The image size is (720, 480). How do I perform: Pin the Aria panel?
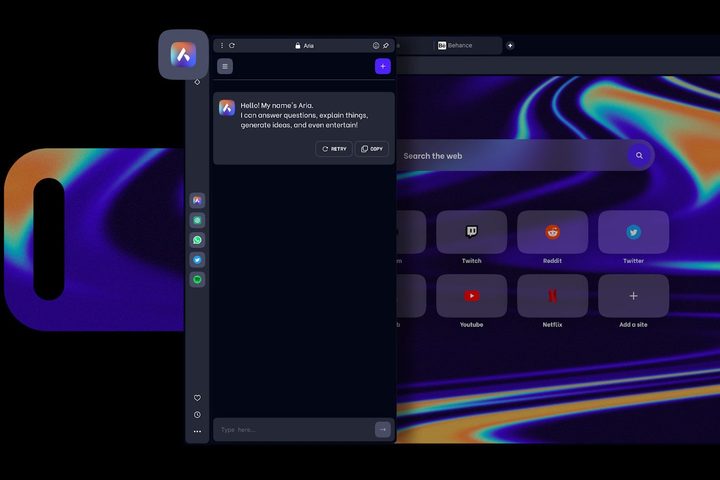tap(386, 45)
